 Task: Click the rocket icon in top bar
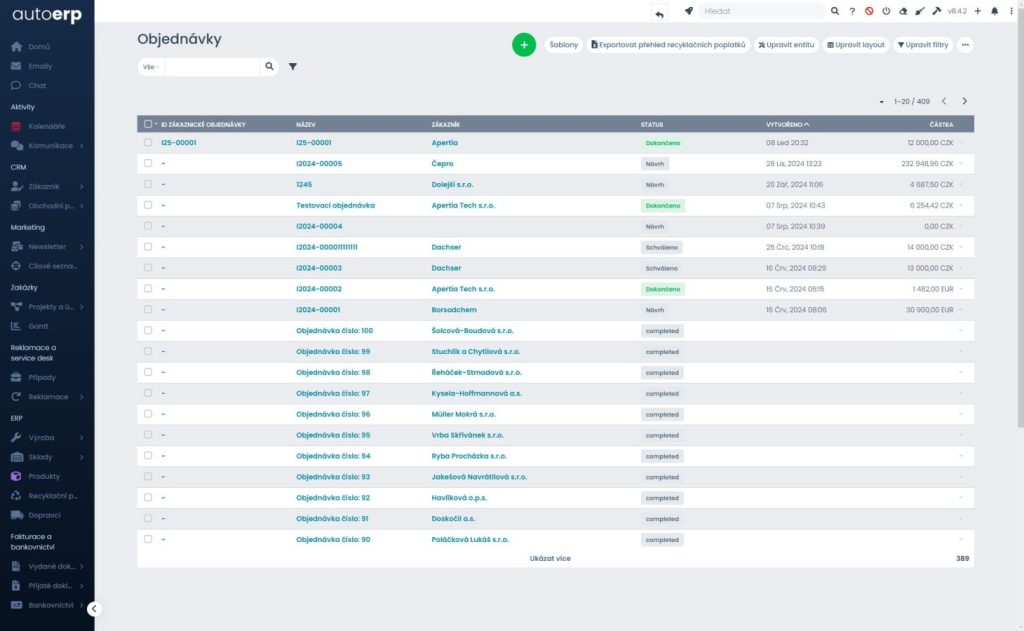(x=688, y=11)
